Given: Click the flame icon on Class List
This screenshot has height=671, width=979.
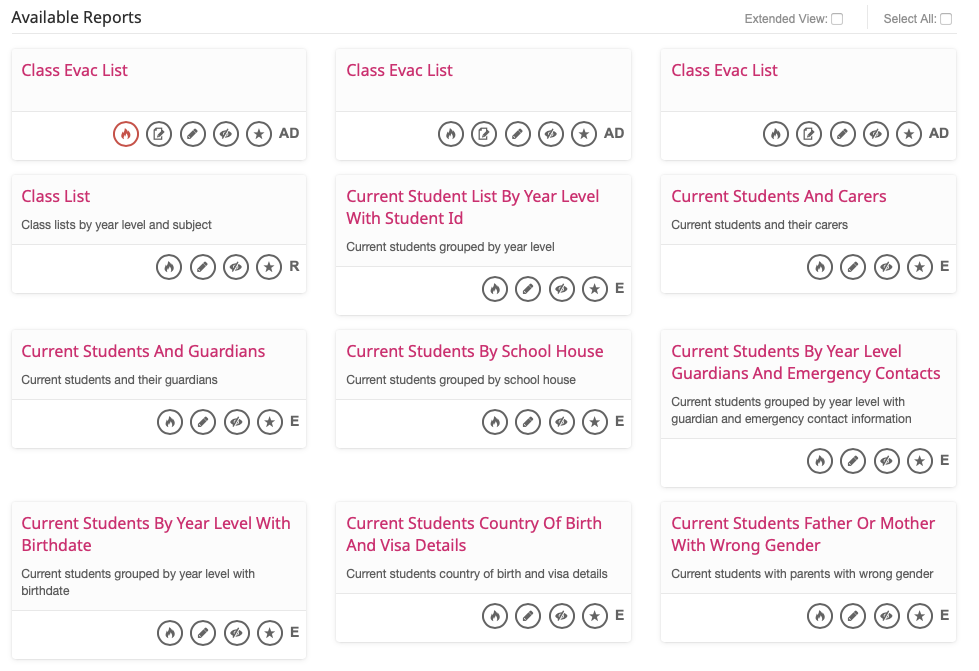Looking at the screenshot, I should coord(169,267).
